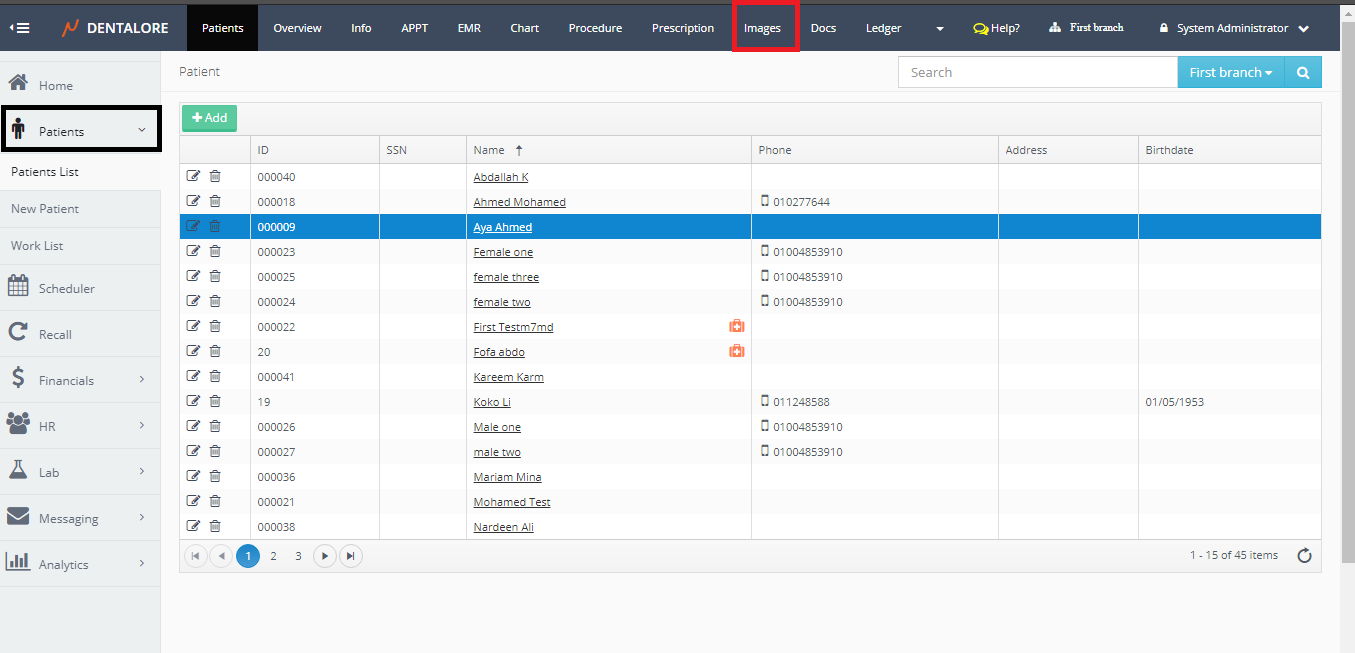Click inside the Search input field
Viewport: 1355px width, 653px height.
[x=1037, y=73]
